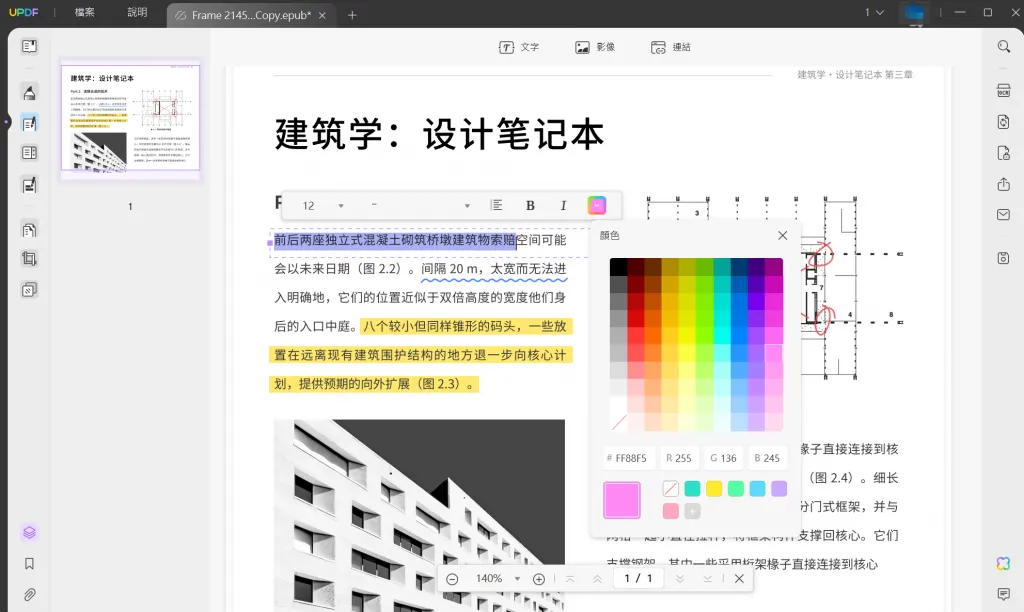Close the page navigation bar
Screen dimensions: 1024x612
pyautogui.click(x=739, y=579)
